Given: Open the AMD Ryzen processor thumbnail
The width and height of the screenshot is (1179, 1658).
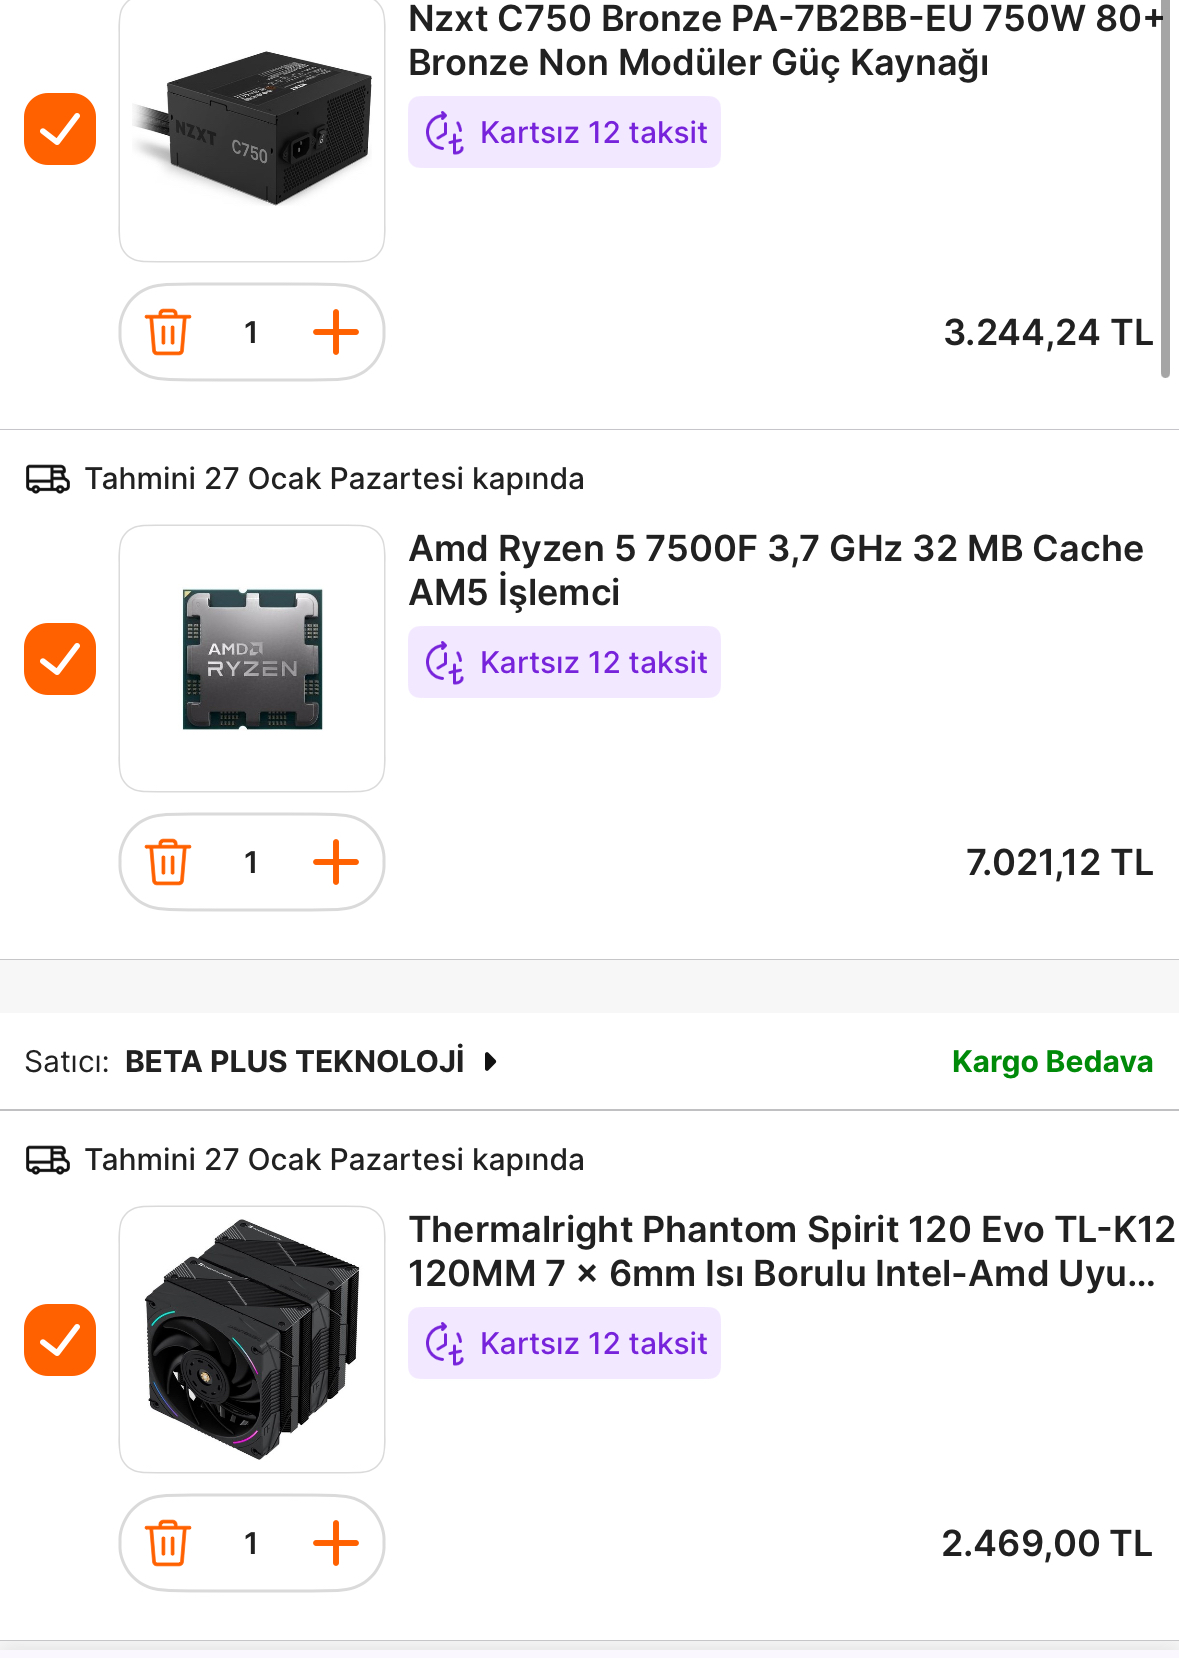Looking at the screenshot, I should click(x=252, y=659).
